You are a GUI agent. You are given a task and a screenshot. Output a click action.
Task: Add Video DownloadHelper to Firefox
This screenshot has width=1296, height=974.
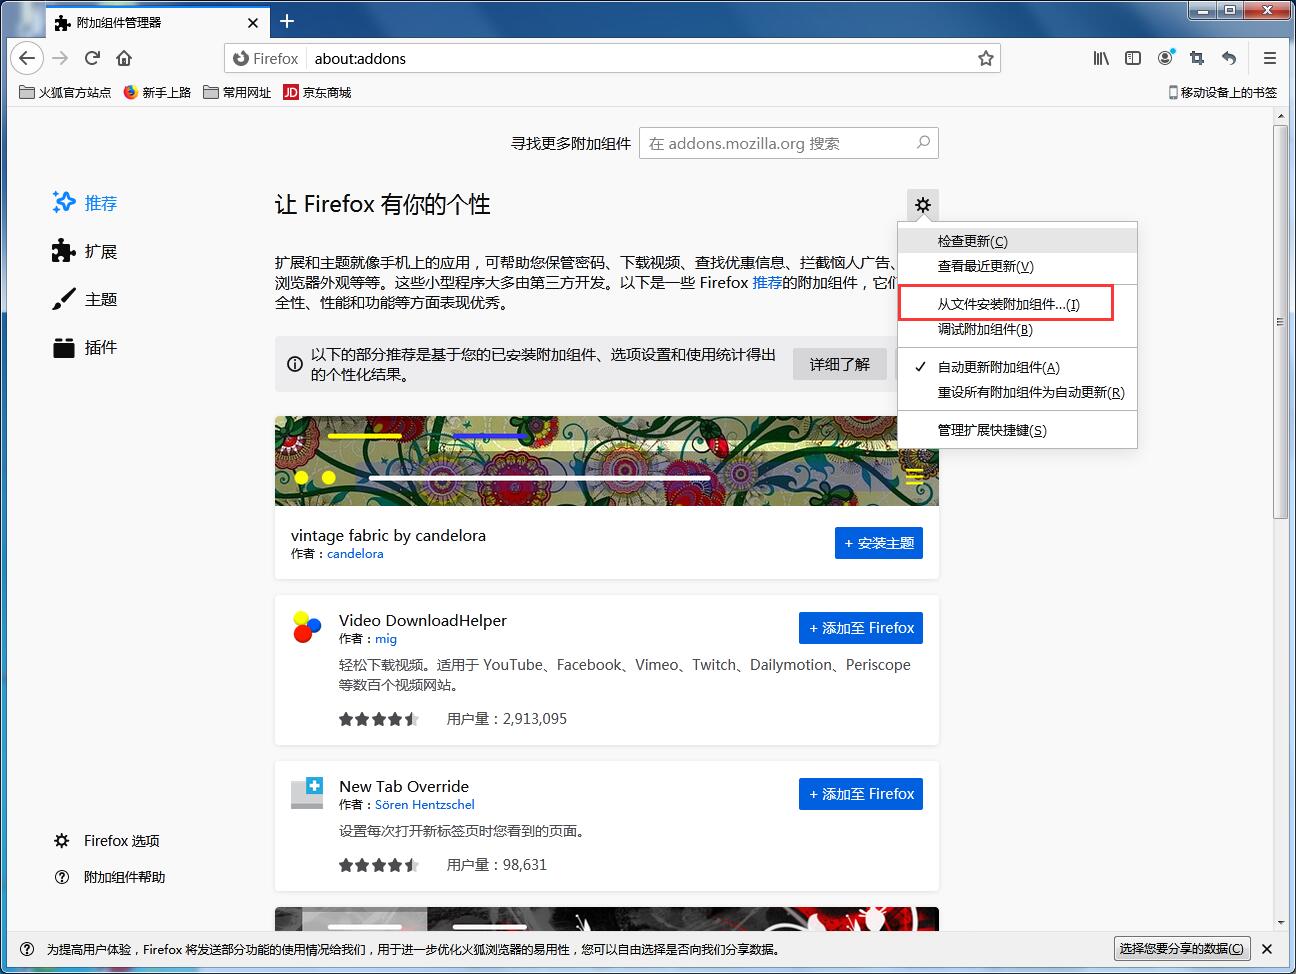pos(860,627)
